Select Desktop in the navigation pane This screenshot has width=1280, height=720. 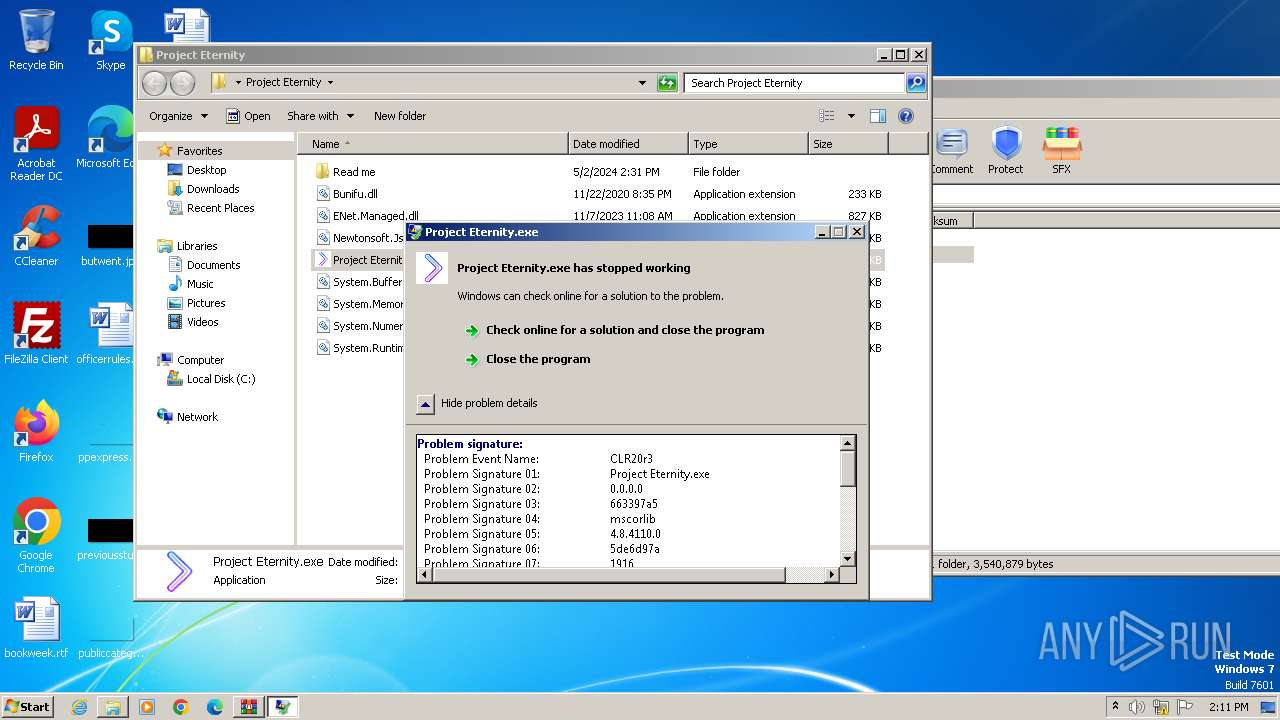click(x=206, y=170)
